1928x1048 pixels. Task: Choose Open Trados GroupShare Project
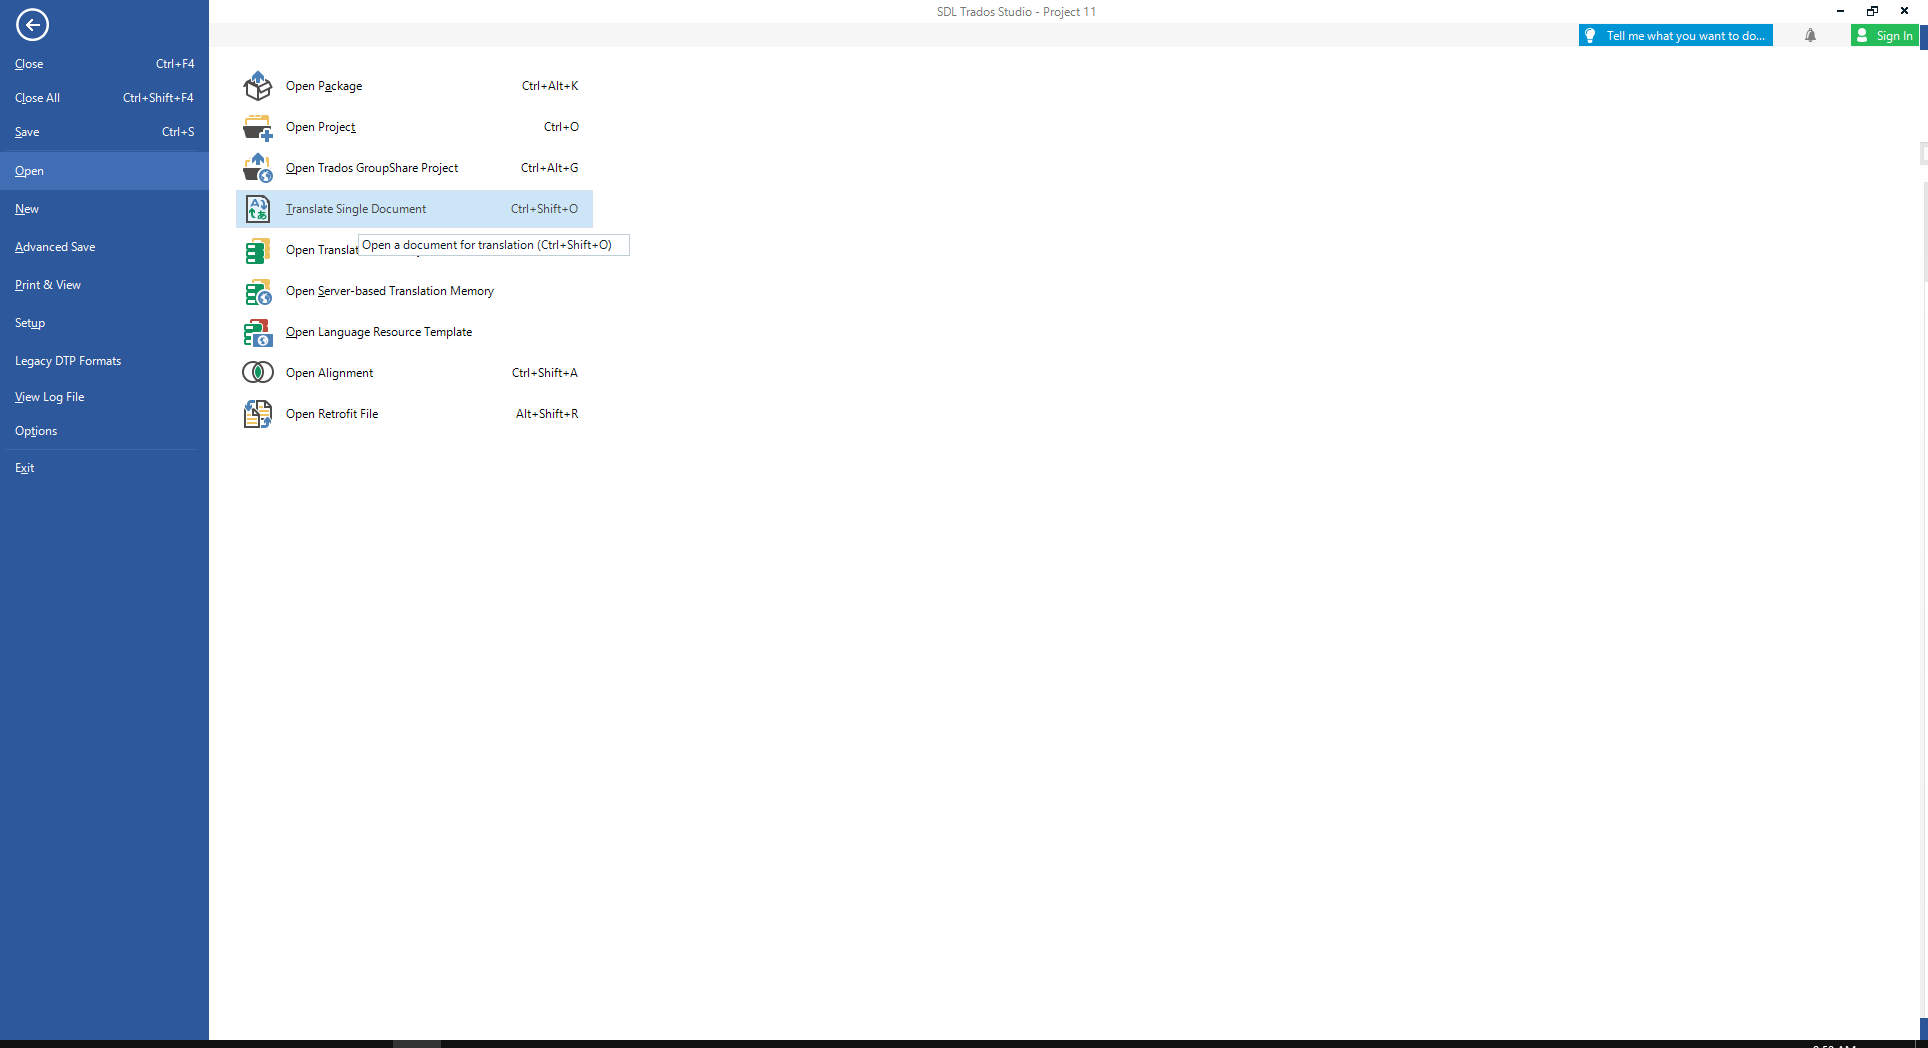pos(414,168)
